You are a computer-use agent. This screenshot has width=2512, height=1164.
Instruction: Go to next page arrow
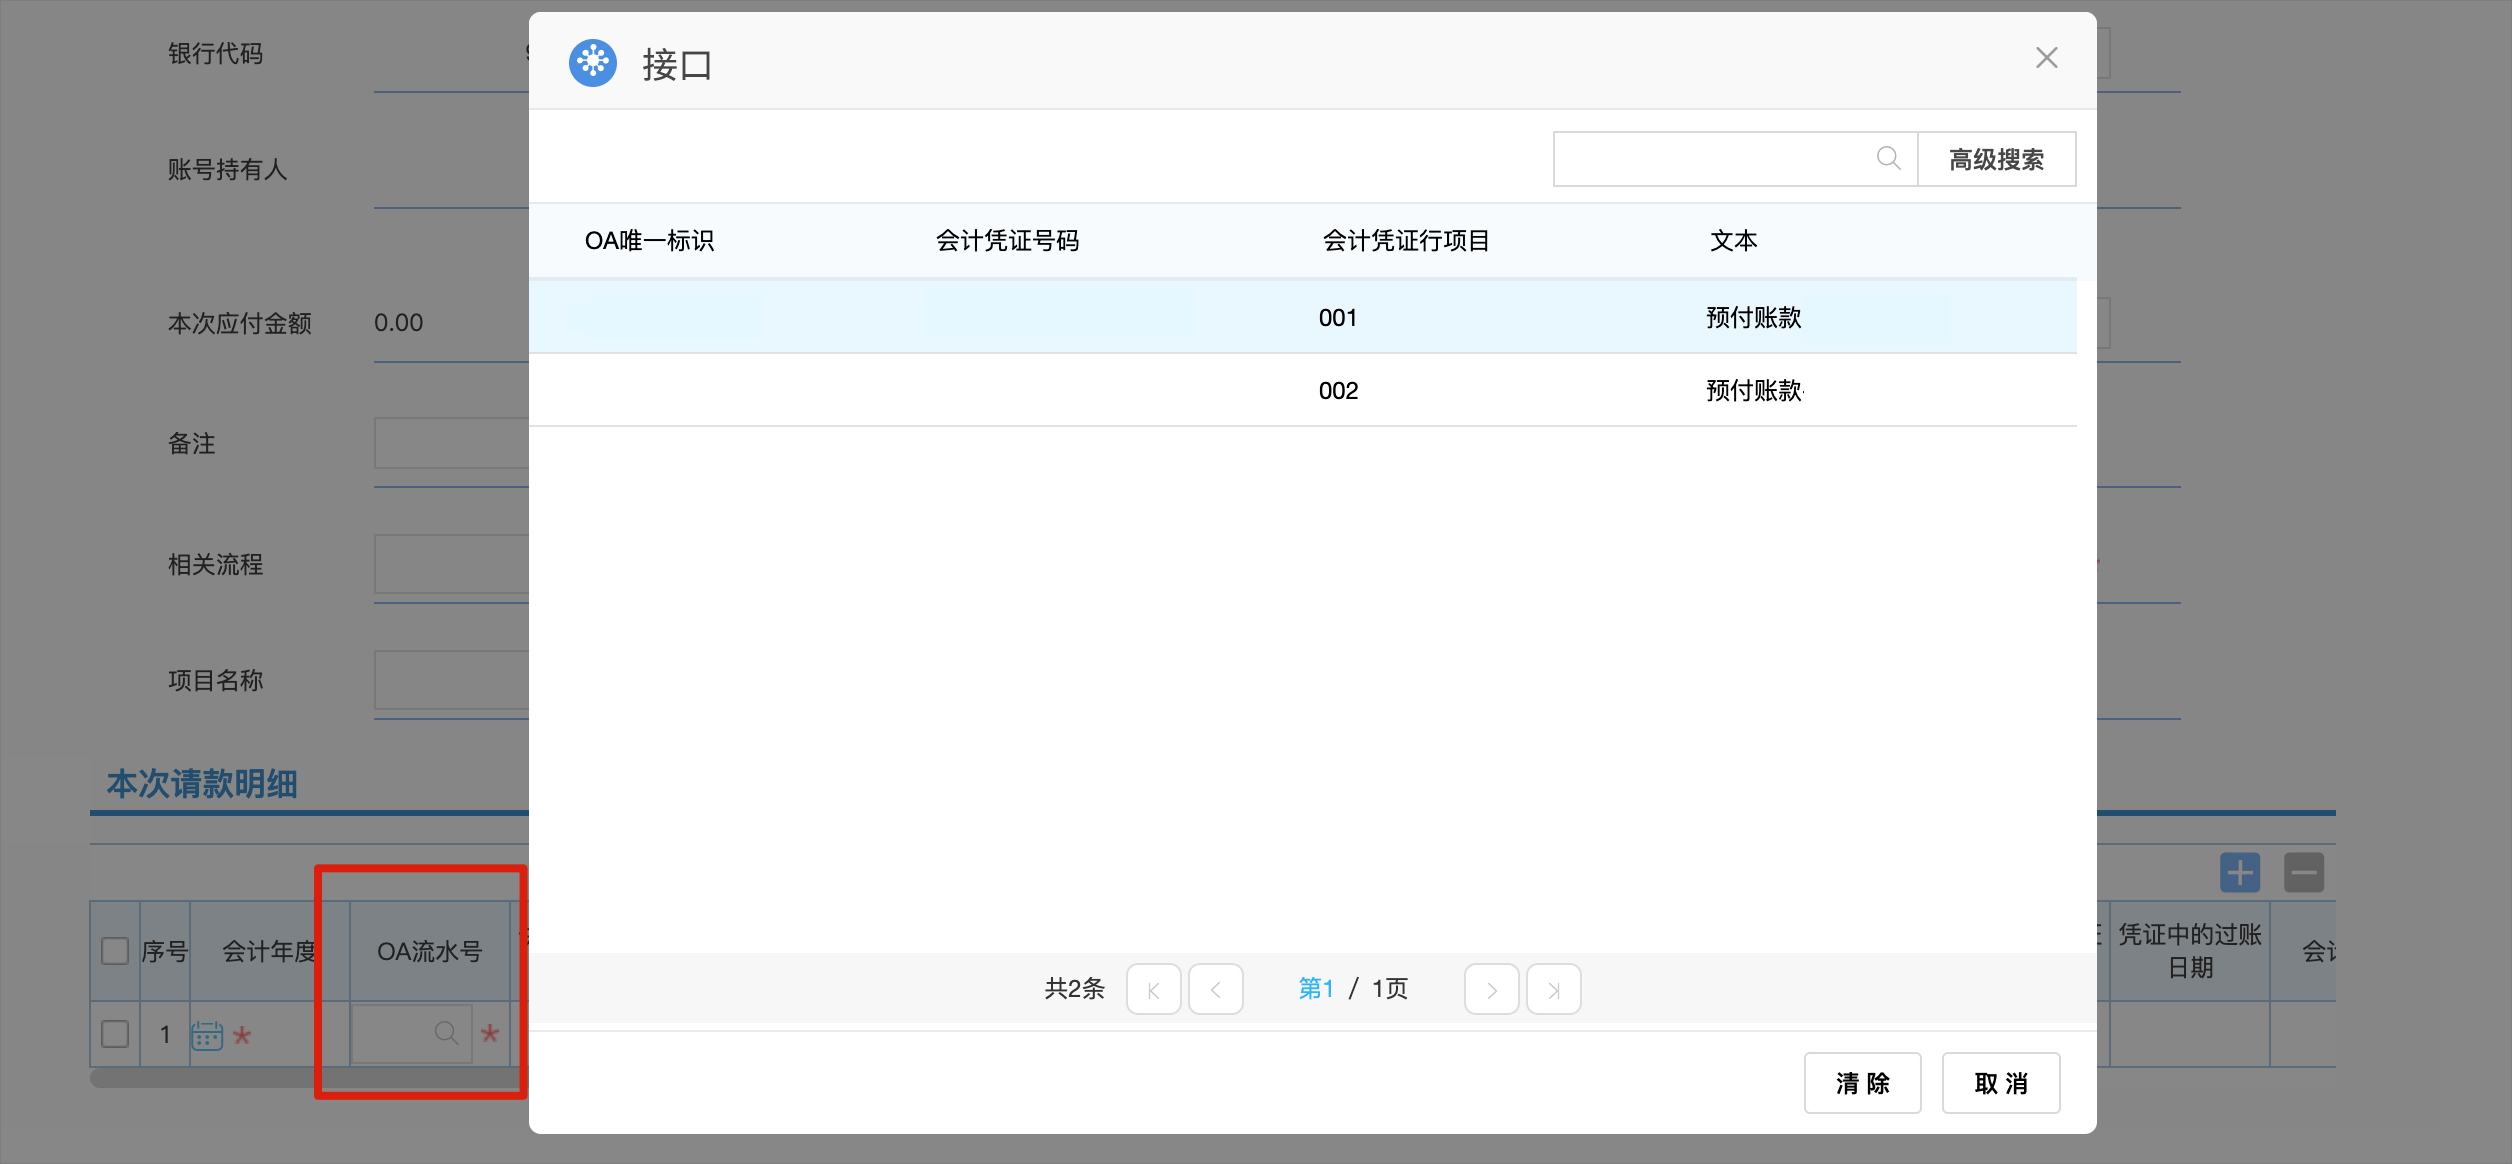(1491, 990)
